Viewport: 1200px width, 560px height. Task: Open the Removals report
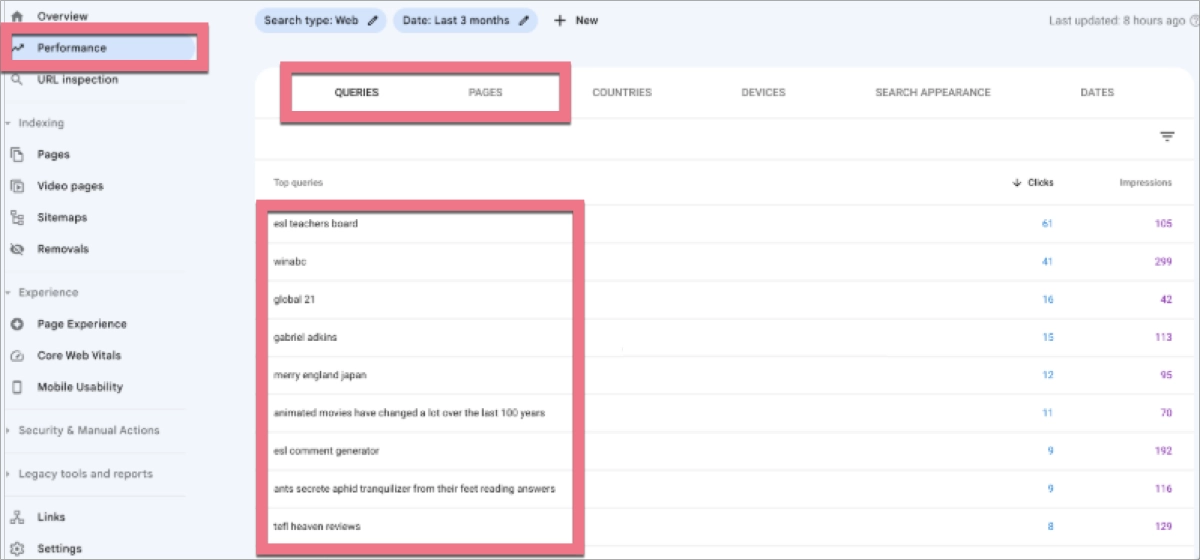[63, 249]
